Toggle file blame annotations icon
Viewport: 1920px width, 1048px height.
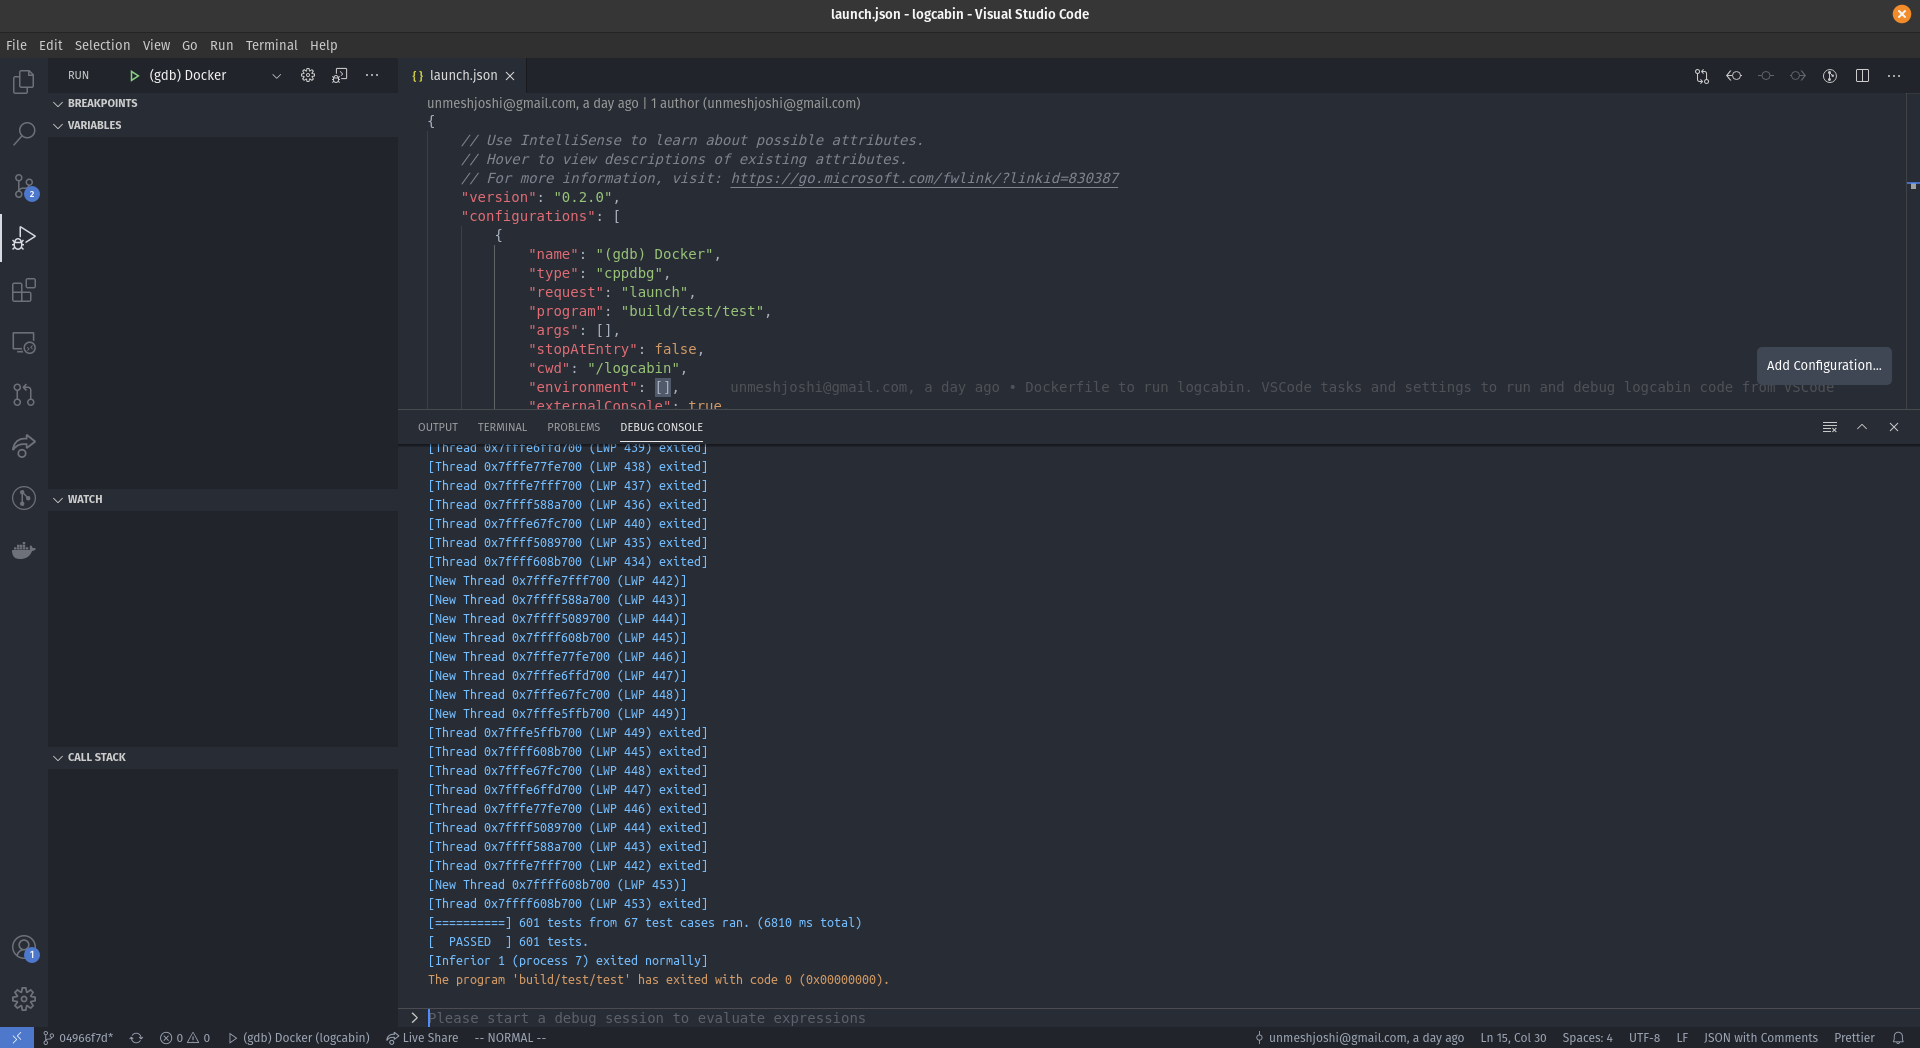pos(1830,76)
